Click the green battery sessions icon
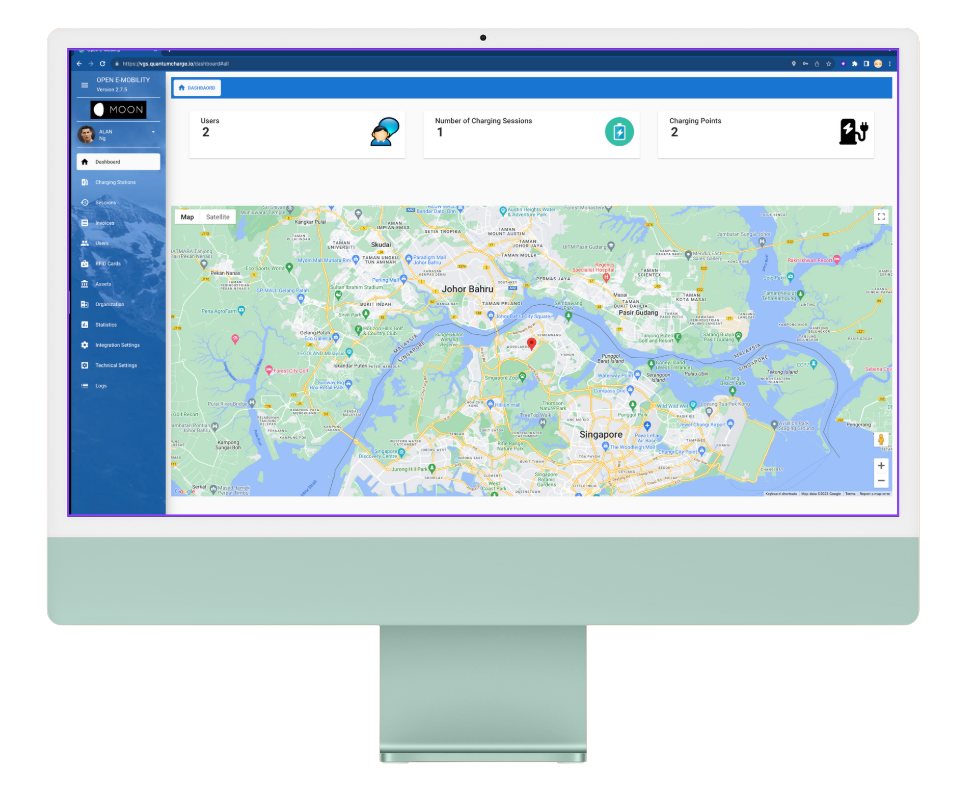 coord(619,131)
